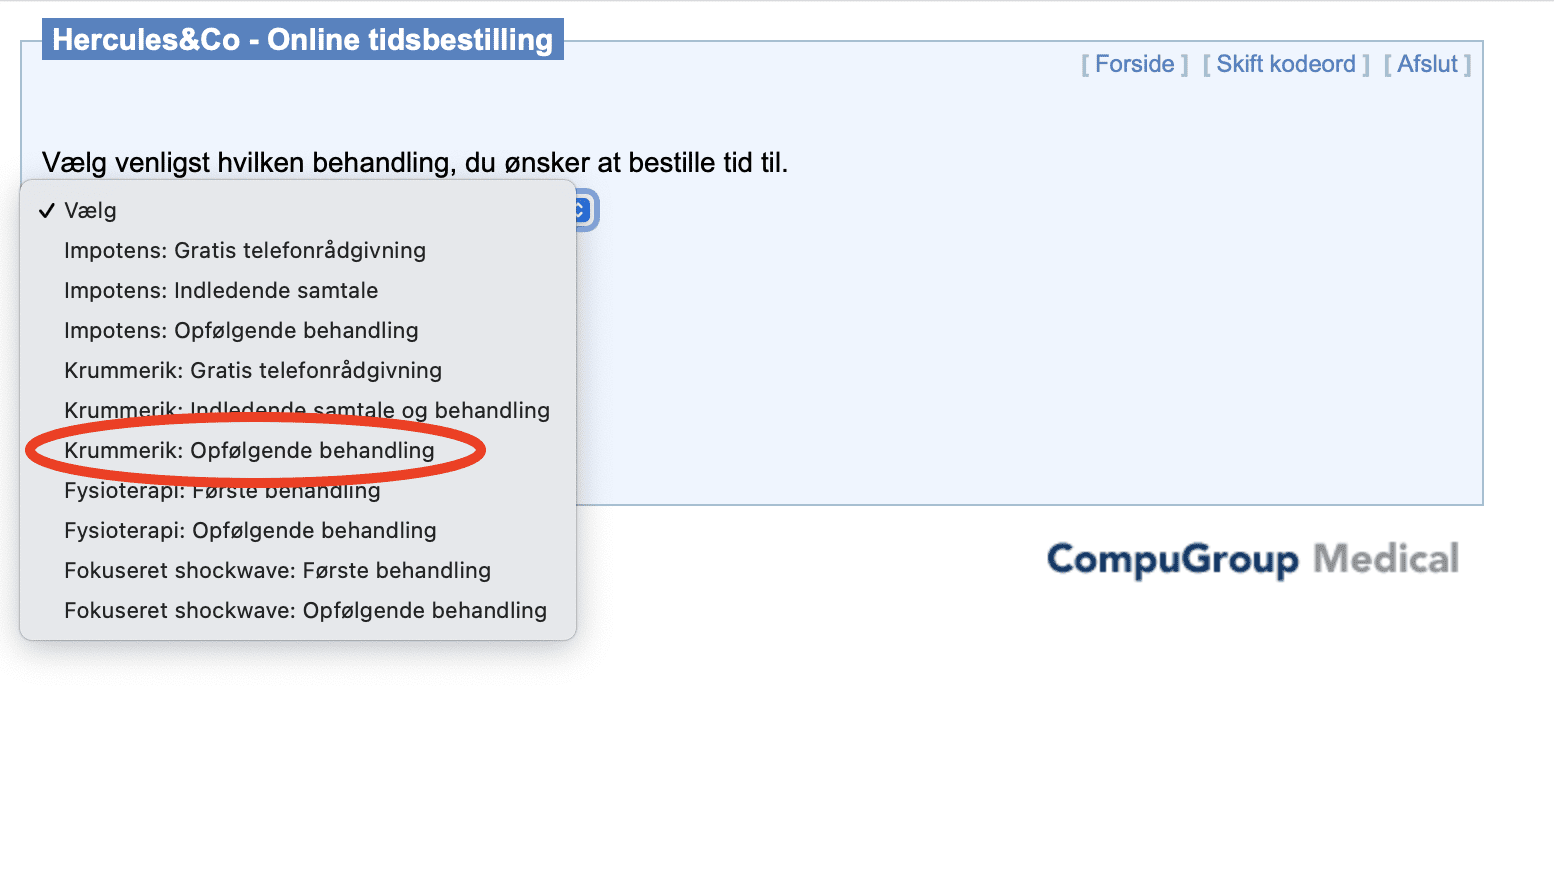1554x896 pixels.
Task: Choose Impotens: Gratis telefonrådgivning
Action: (x=298, y=250)
